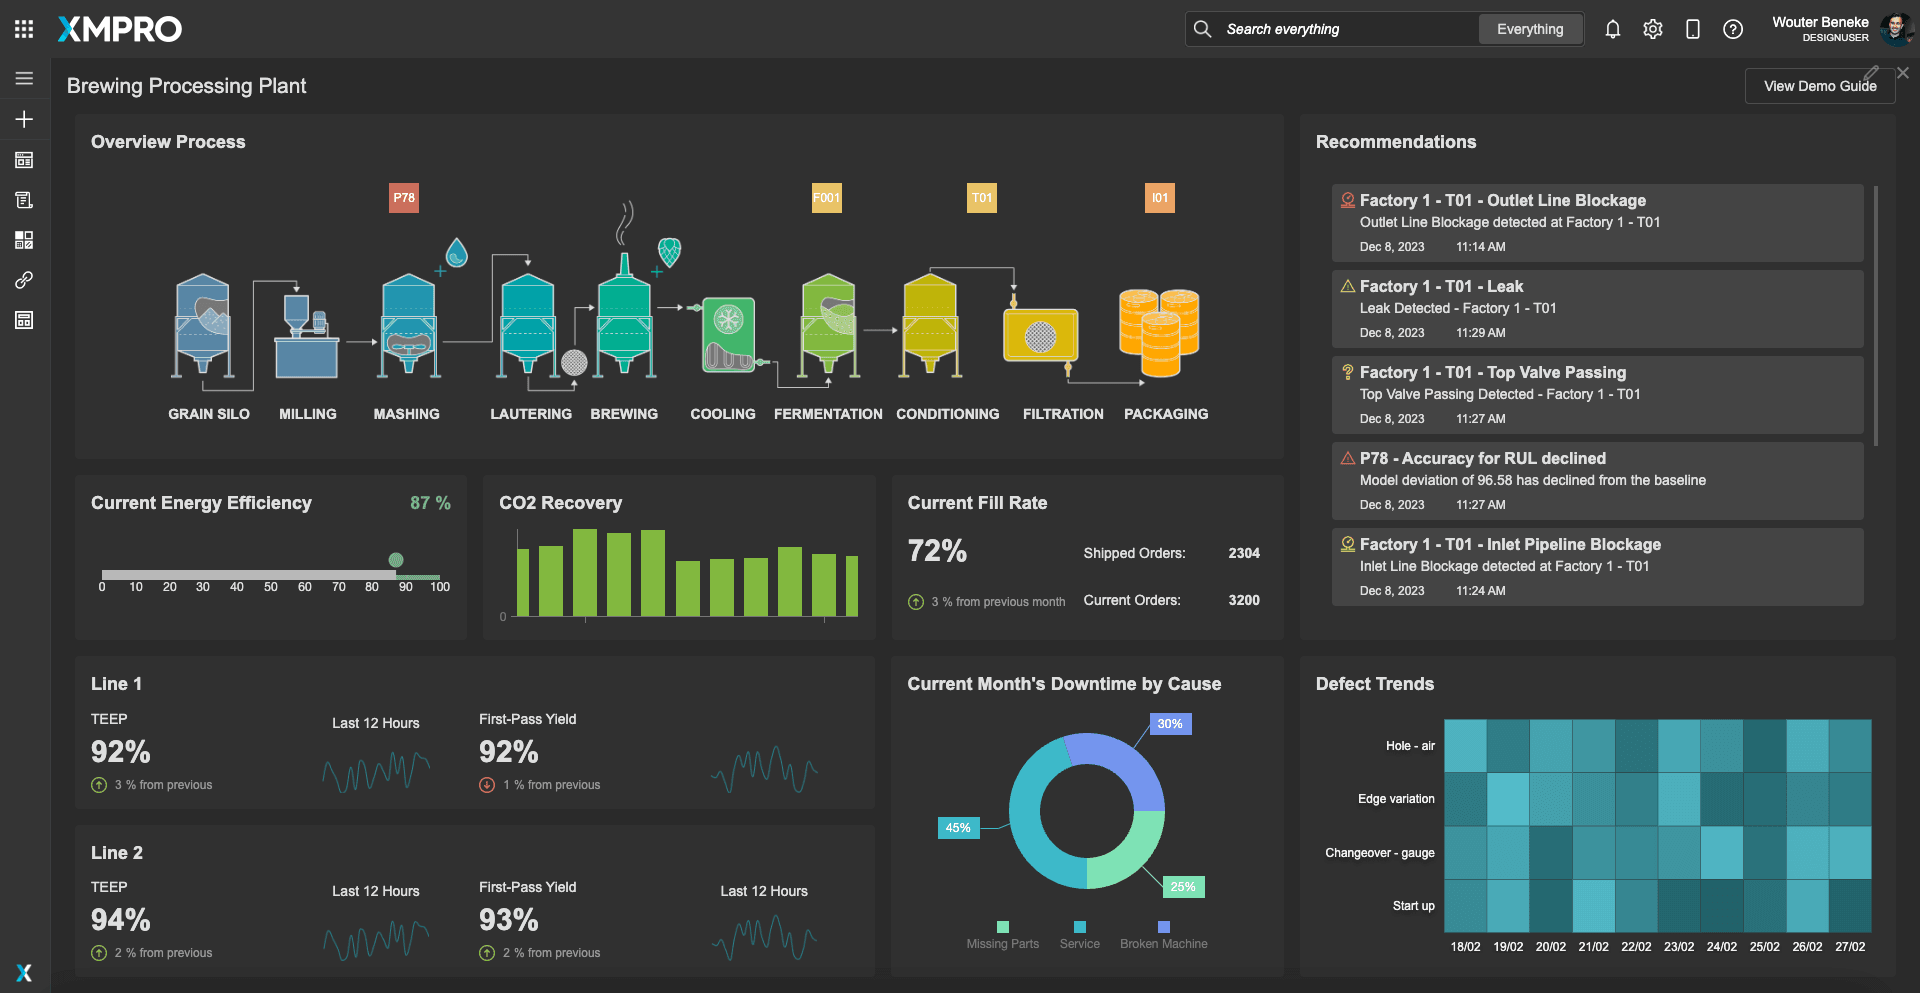Image resolution: width=1920 pixels, height=993 pixels.
Task: Click the F001 tag above Fermentation
Action: click(x=826, y=198)
